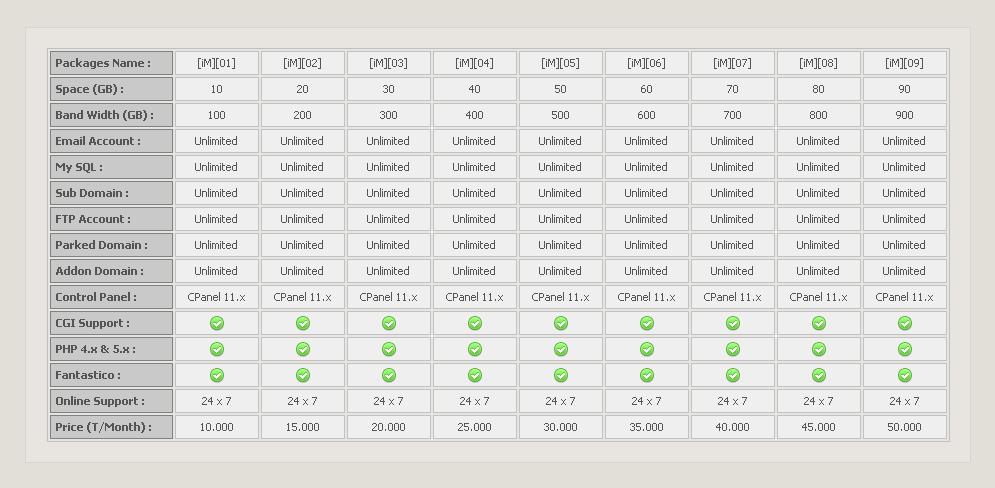Click the CGI Support checkmark for package [iM][09]
Viewport: 995px width, 488px height.
[905, 323]
